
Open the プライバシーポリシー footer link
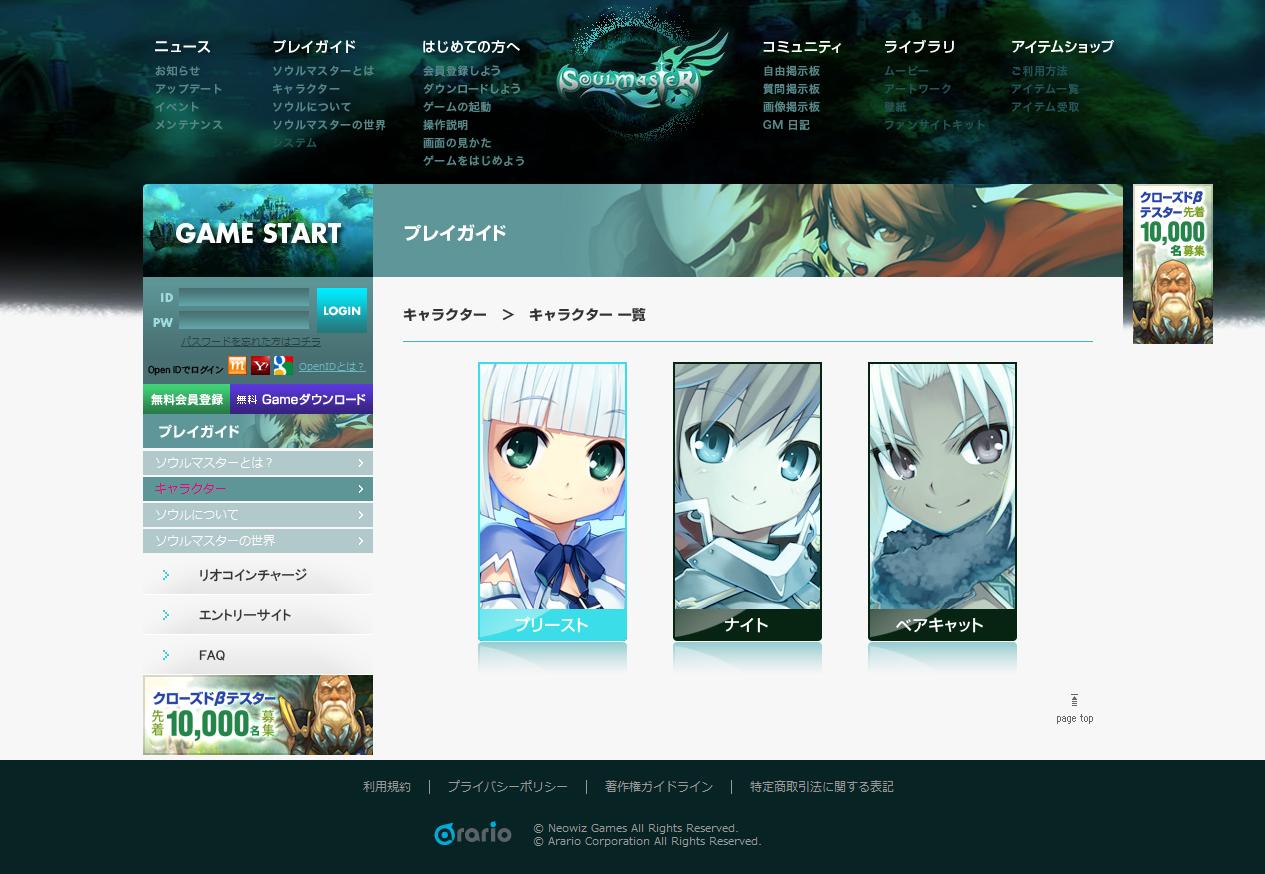tap(507, 787)
